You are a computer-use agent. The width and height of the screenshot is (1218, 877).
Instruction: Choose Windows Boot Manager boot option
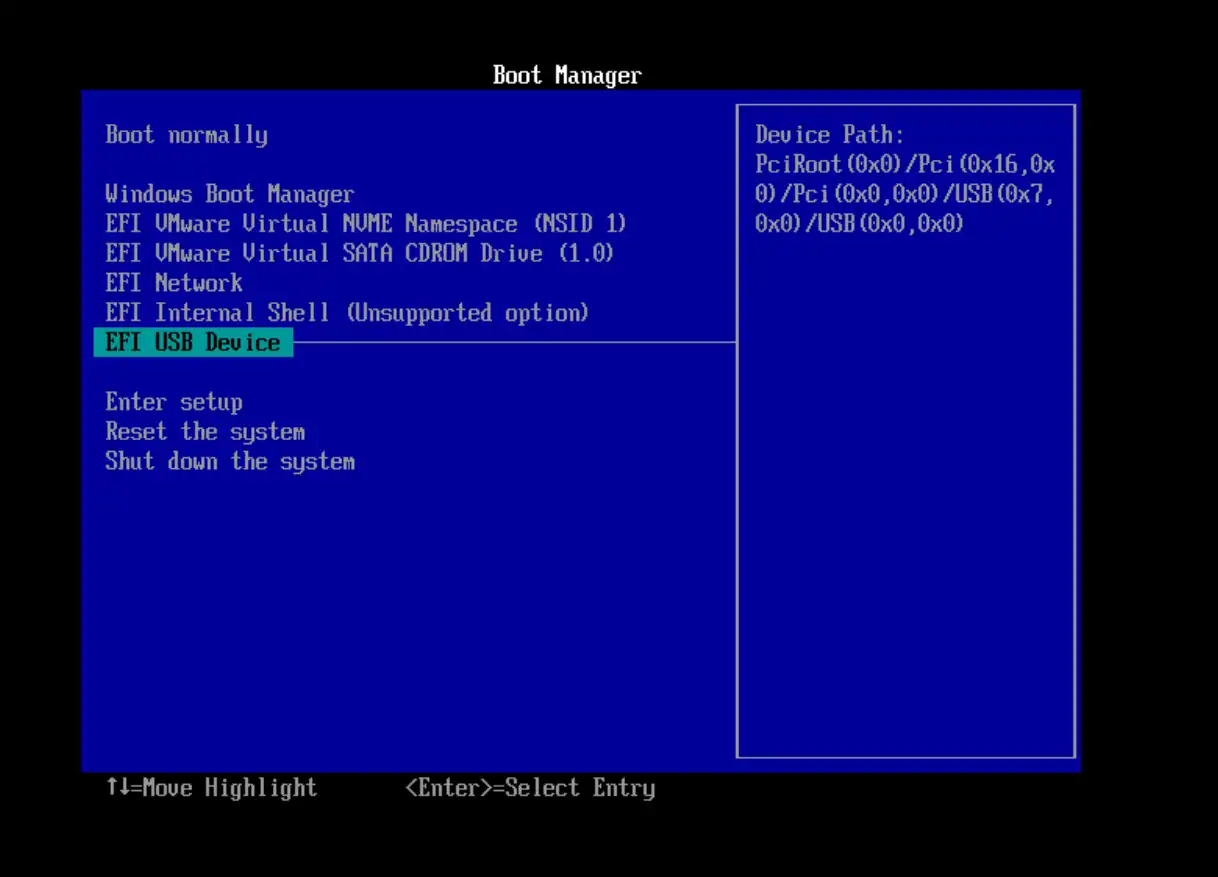coord(230,194)
